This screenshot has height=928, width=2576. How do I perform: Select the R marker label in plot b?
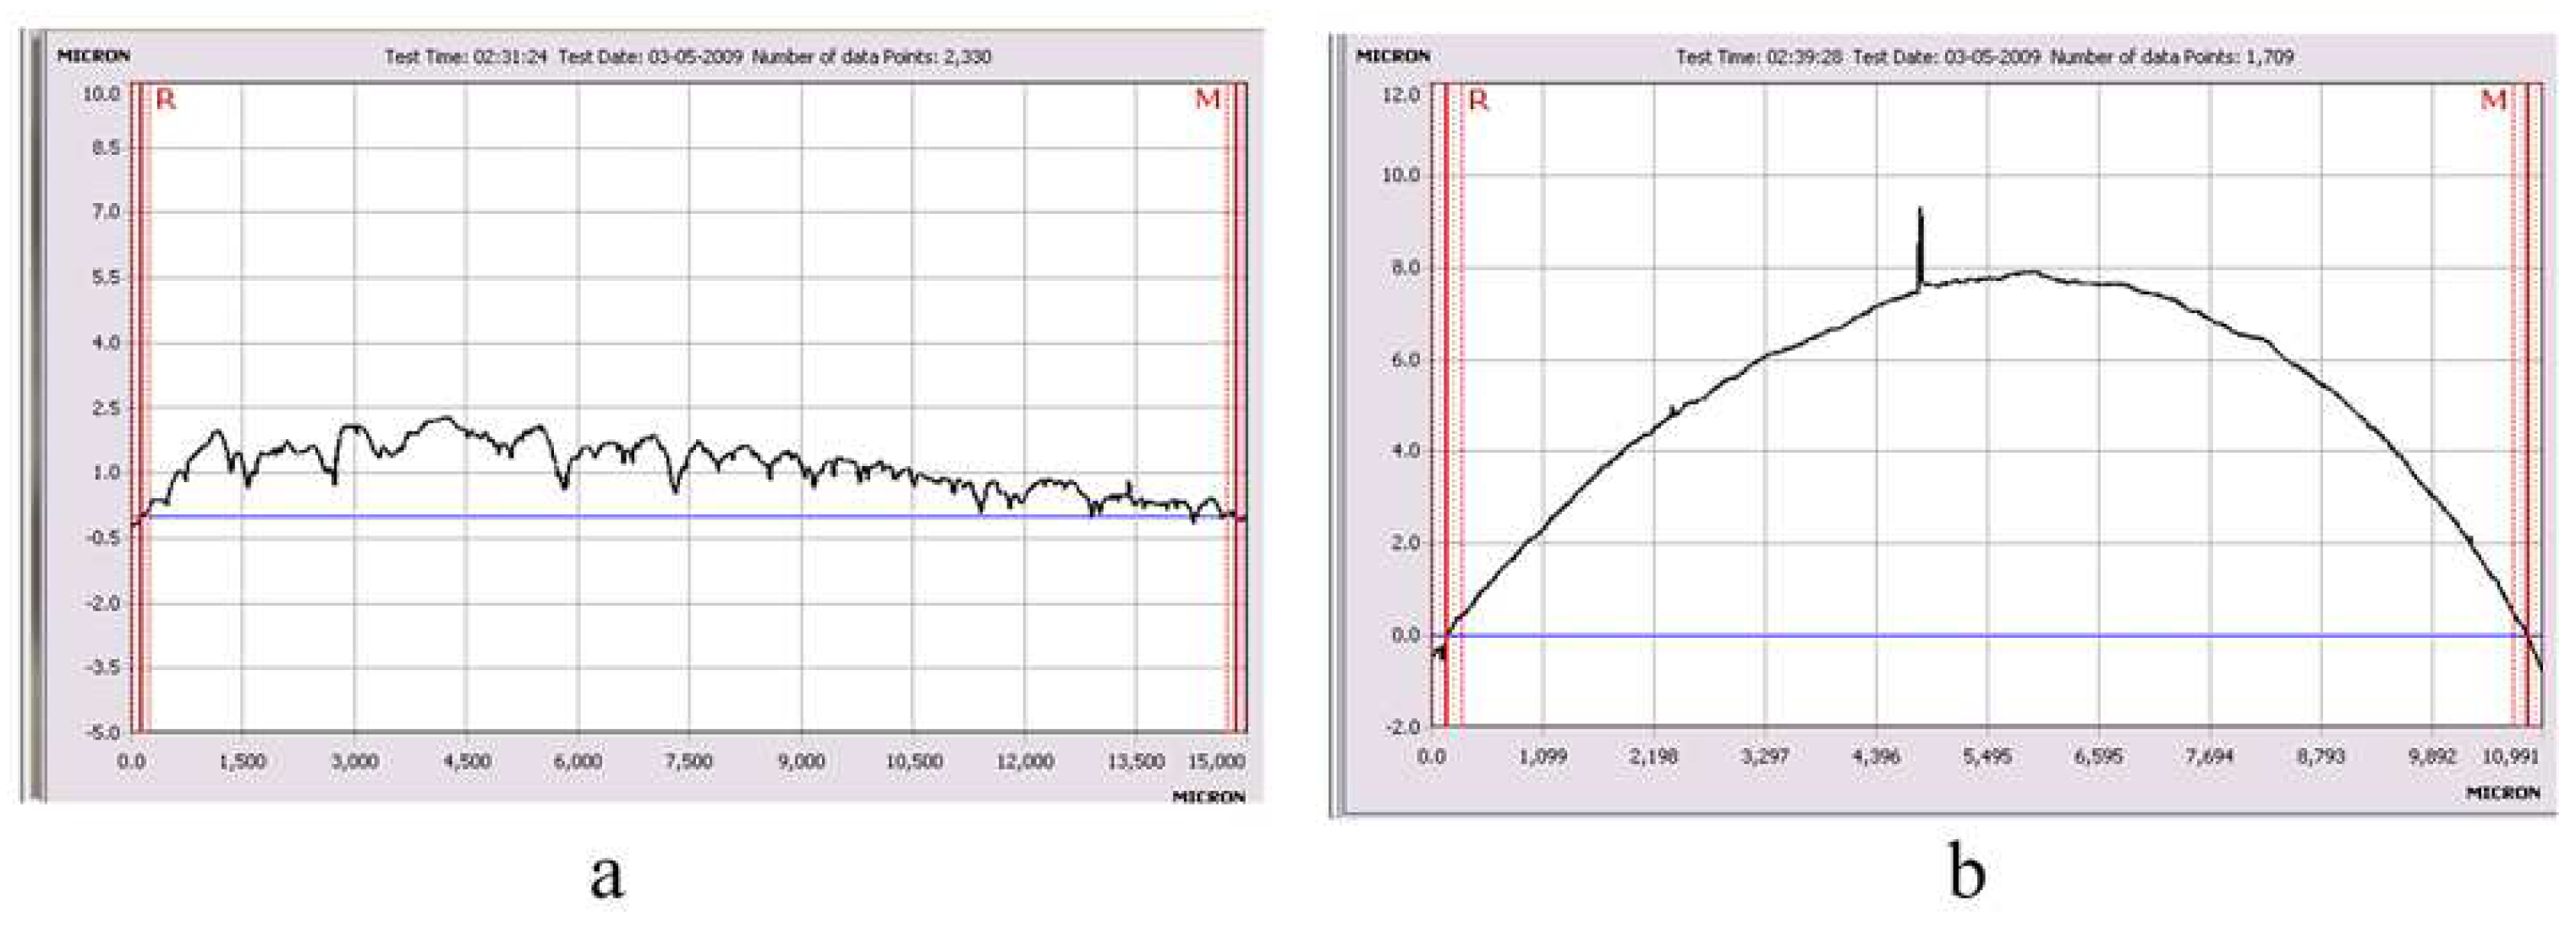pyautogui.click(x=1478, y=101)
